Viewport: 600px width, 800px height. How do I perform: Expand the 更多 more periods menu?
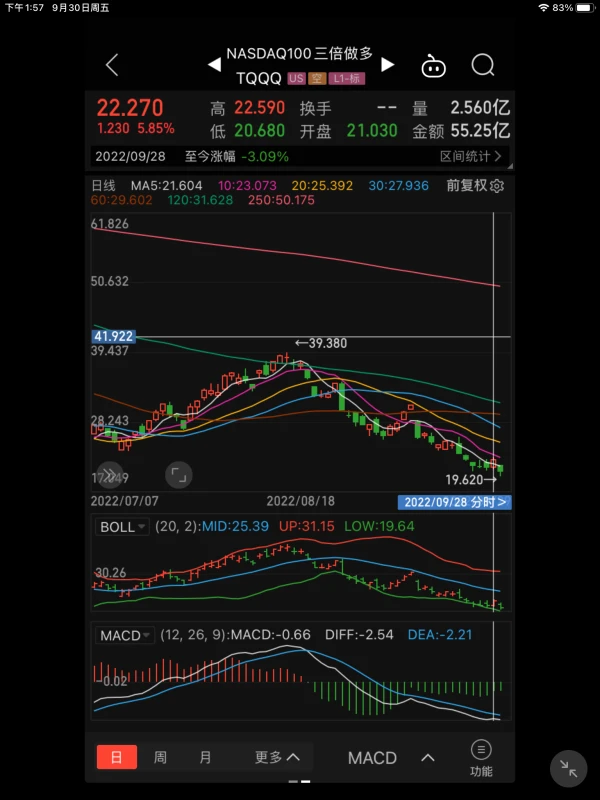pos(277,757)
